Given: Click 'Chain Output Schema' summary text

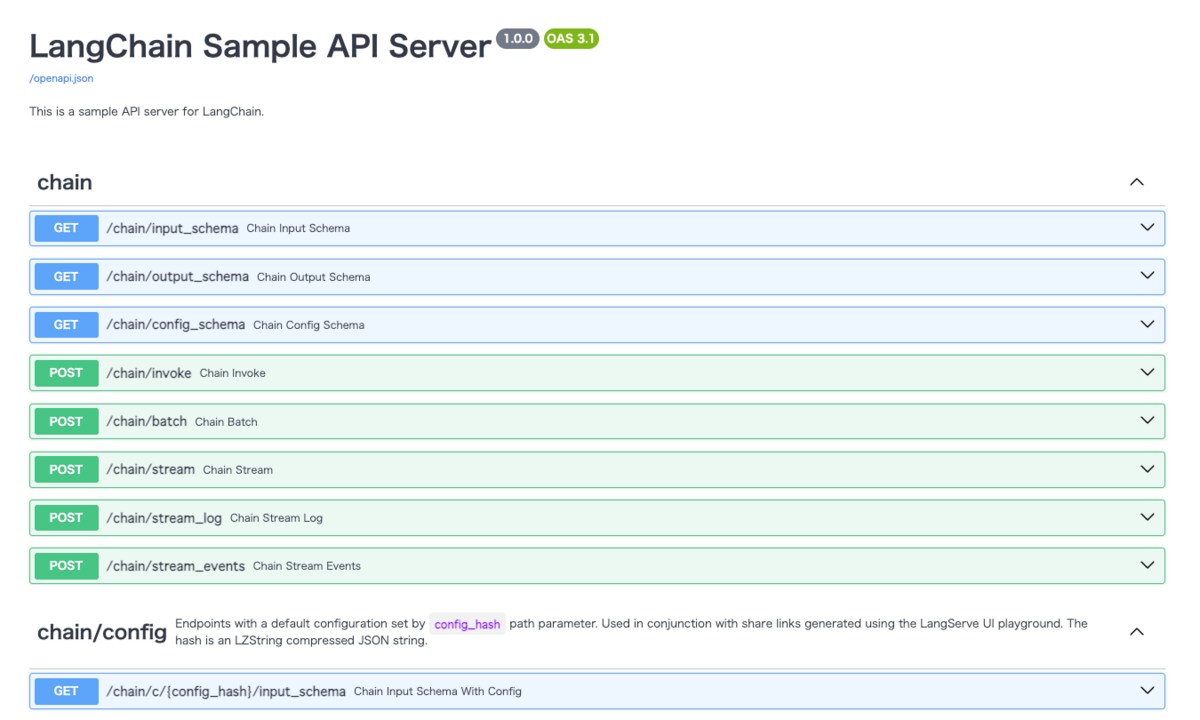Looking at the screenshot, I should pos(314,277).
